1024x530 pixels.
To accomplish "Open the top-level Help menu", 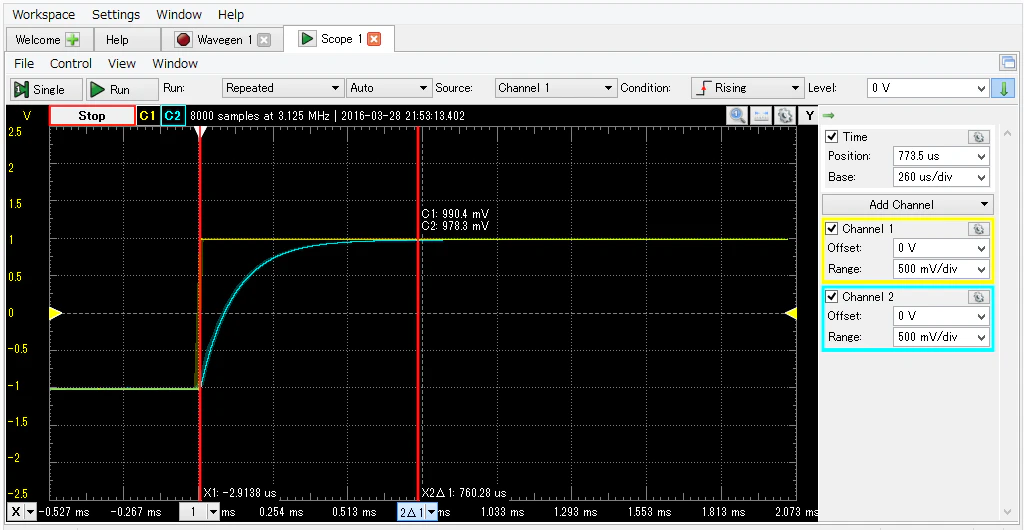I will point(231,14).
